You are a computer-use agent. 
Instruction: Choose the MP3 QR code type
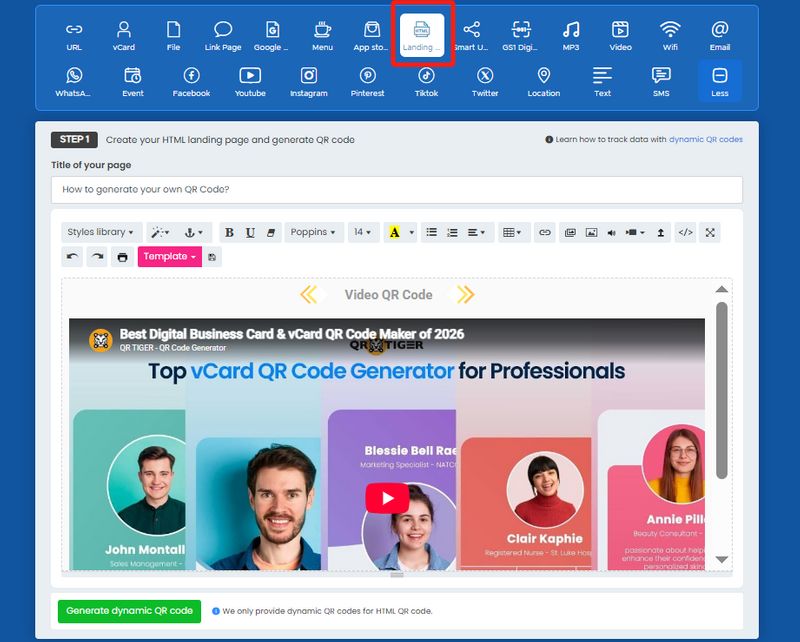coord(571,36)
